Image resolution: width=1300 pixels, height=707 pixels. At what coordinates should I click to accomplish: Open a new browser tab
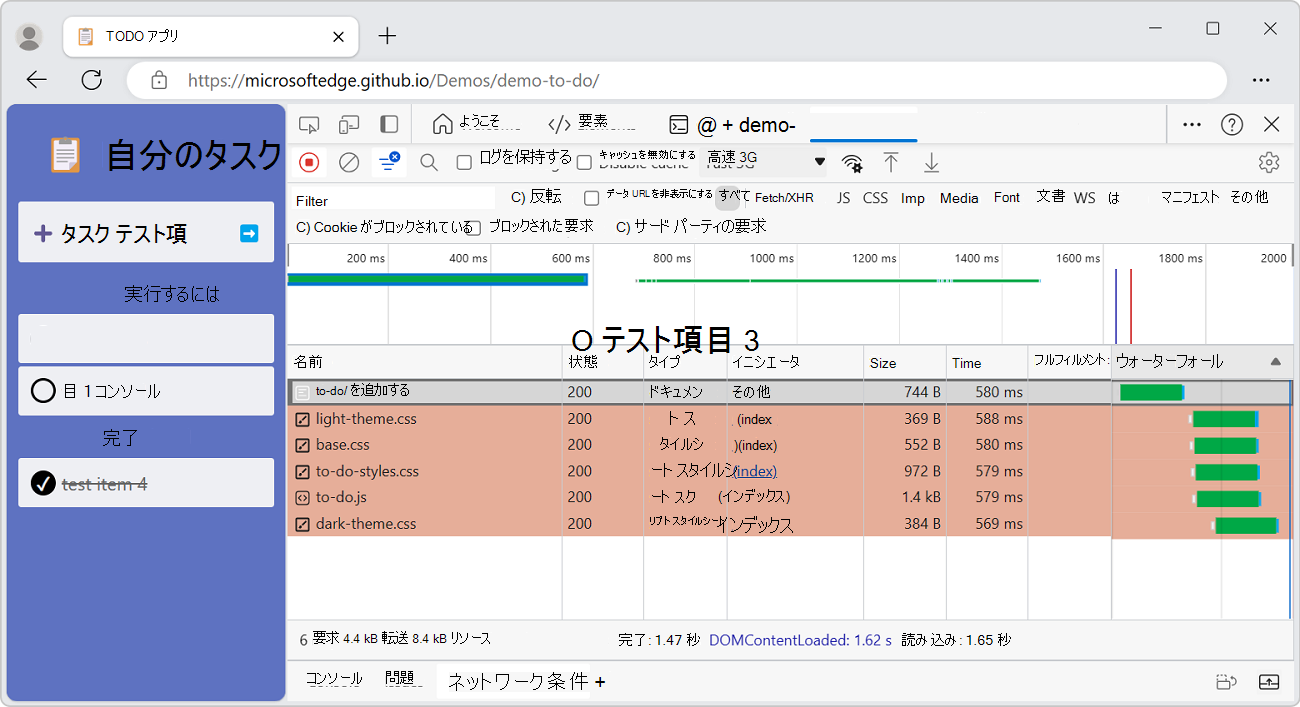[387, 36]
